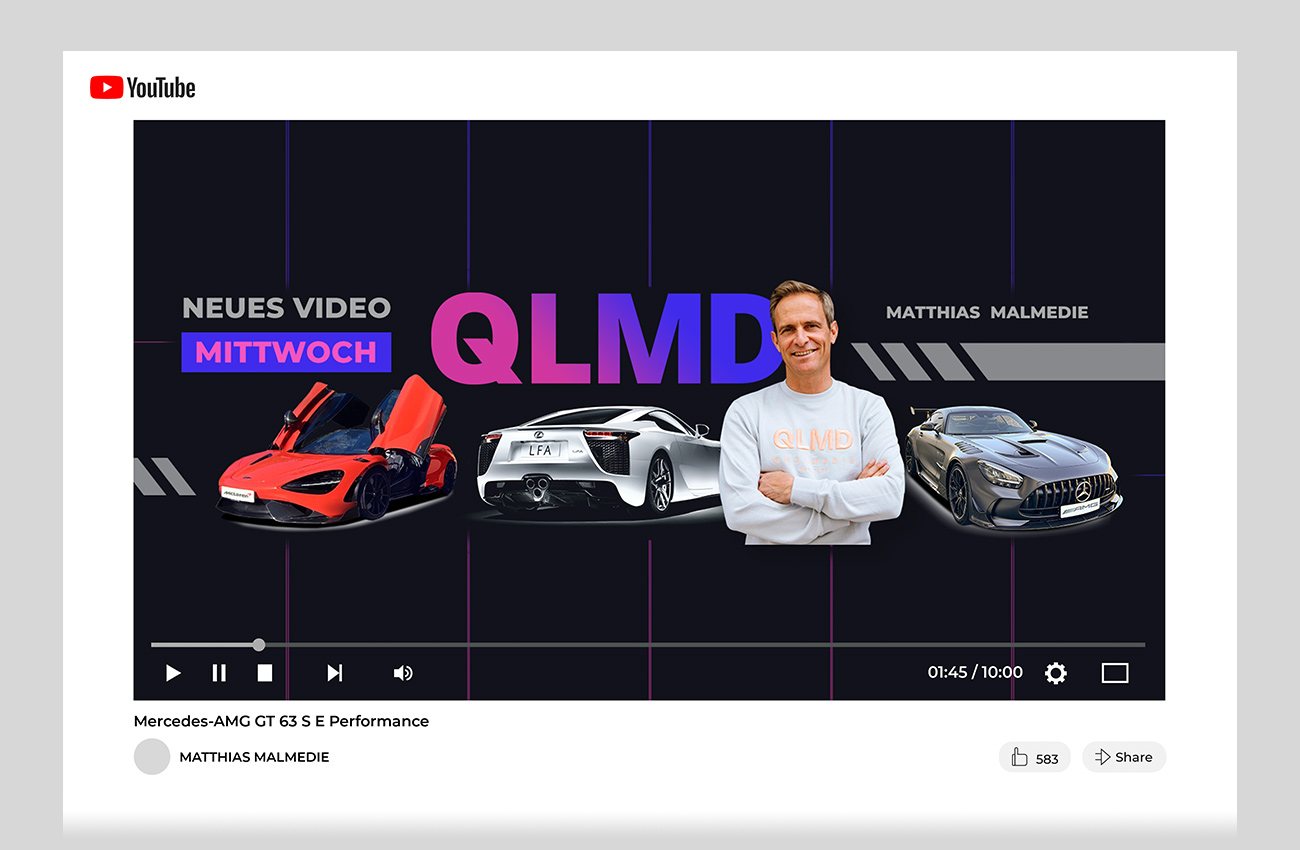The height and width of the screenshot is (850, 1300).
Task: Click the MITTWOCH purple banner
Action: [286, 352]
